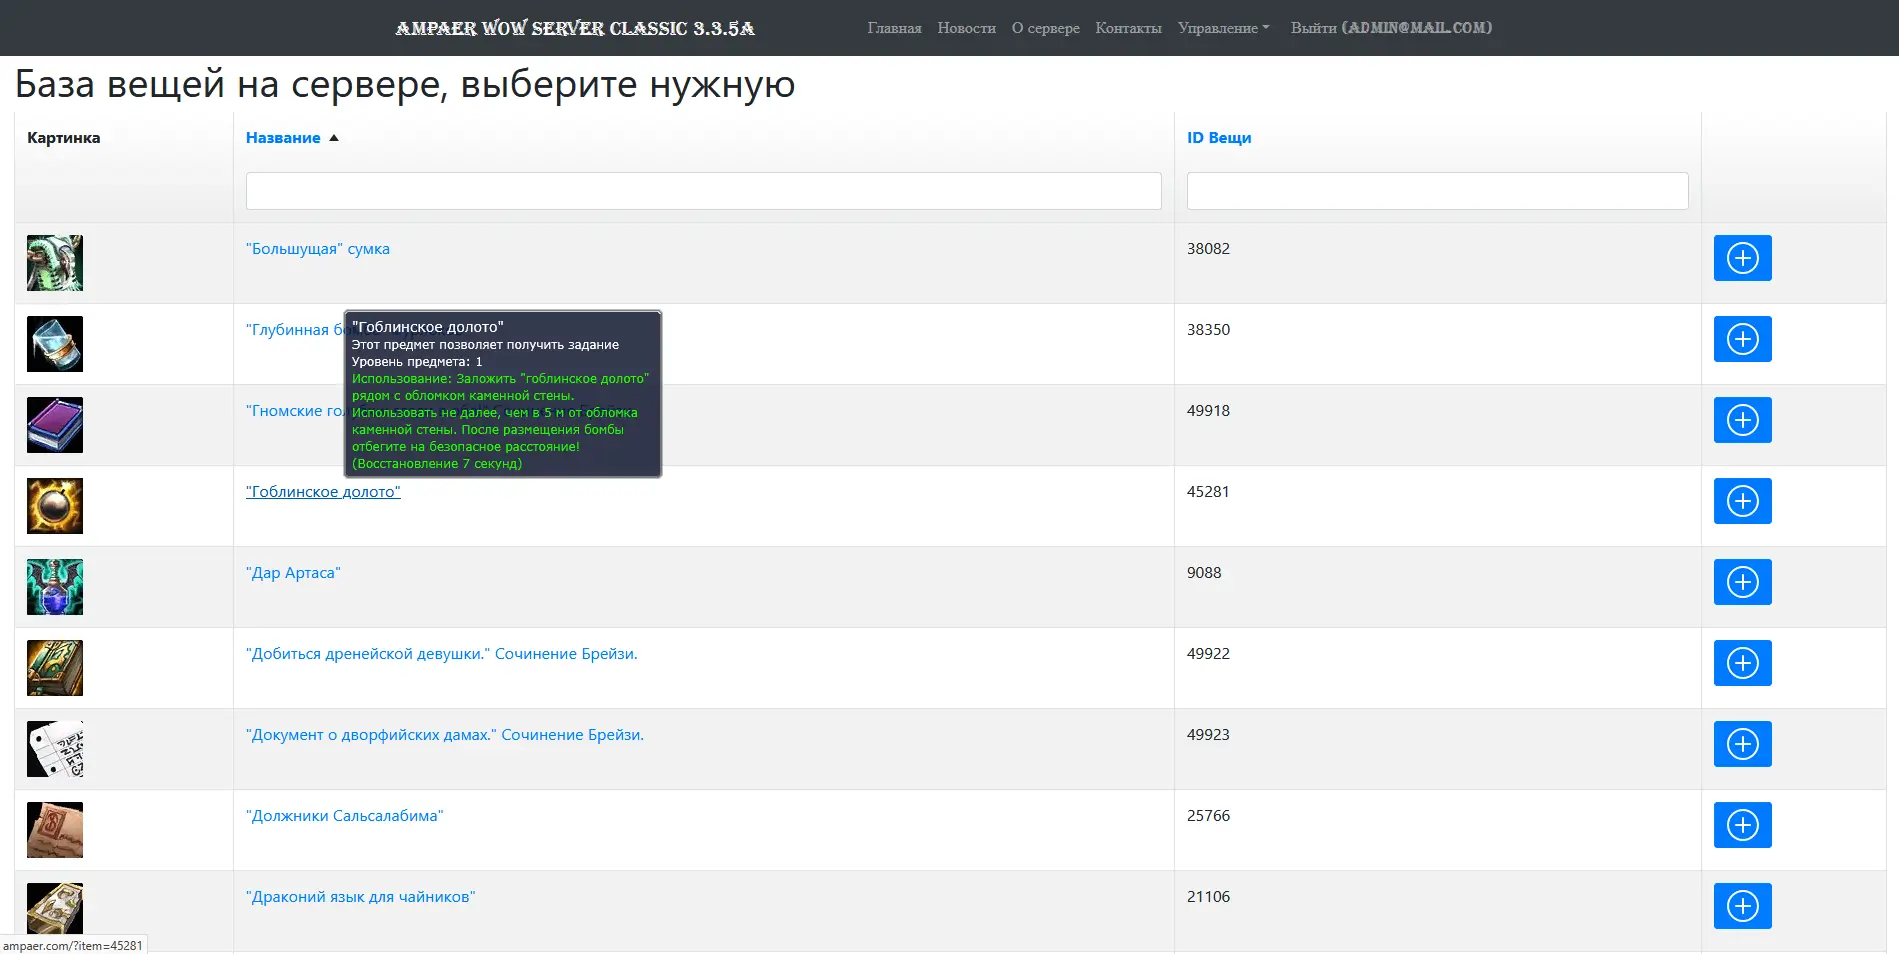Click the plus icon for item 21106
This screenshot has height=954, width=1899.
point(1742,906)
